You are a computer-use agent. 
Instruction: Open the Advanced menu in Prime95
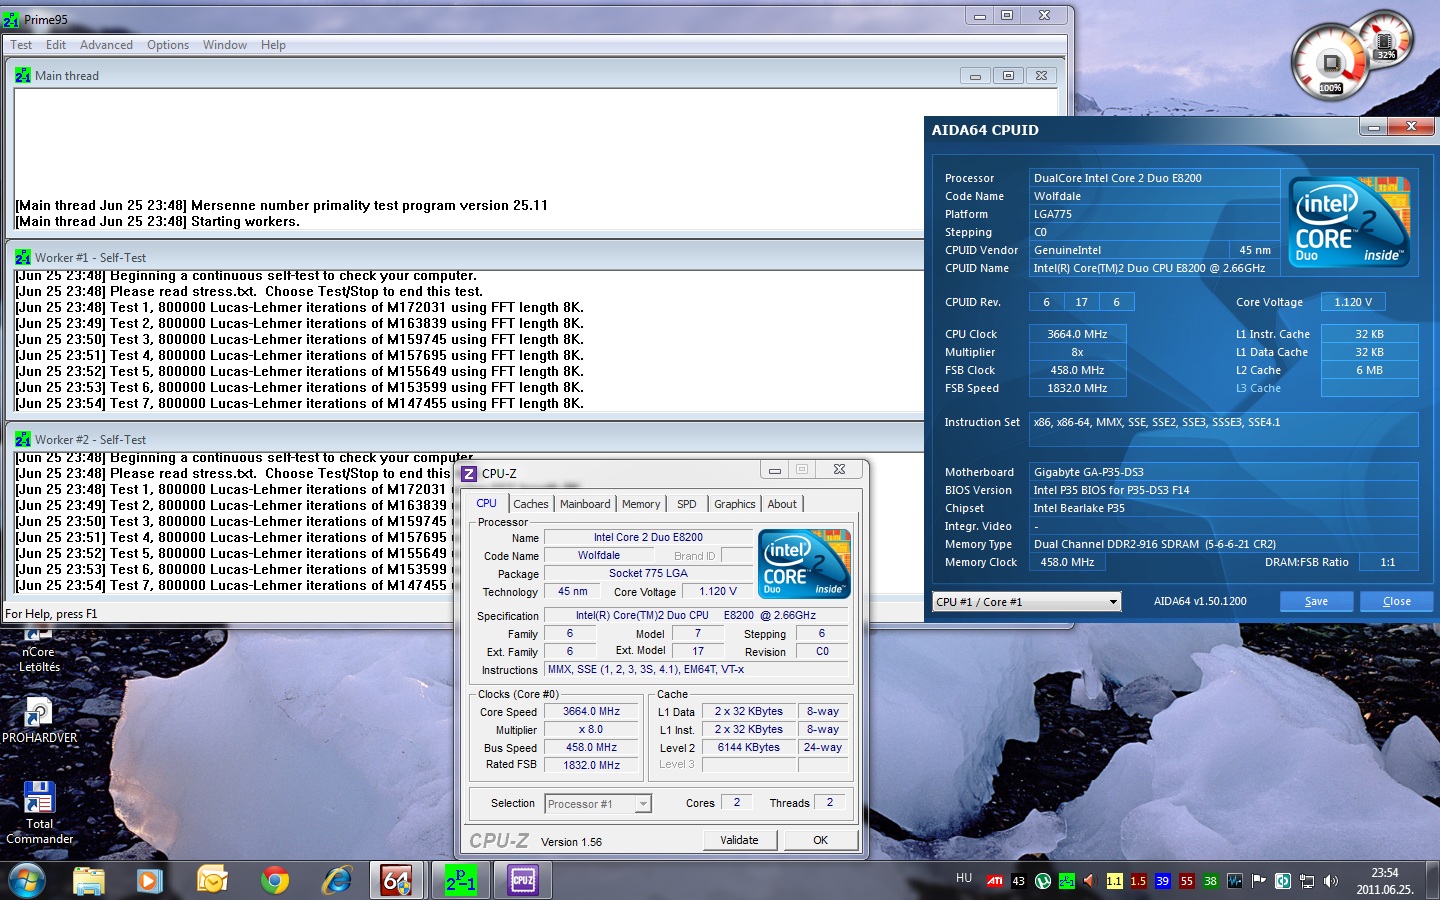106,45
